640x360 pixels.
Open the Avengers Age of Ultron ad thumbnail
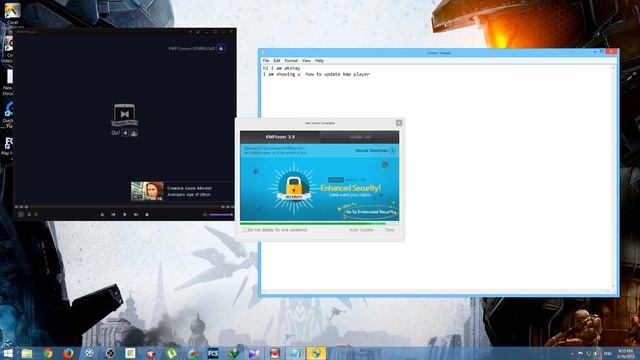click(147, 191)
